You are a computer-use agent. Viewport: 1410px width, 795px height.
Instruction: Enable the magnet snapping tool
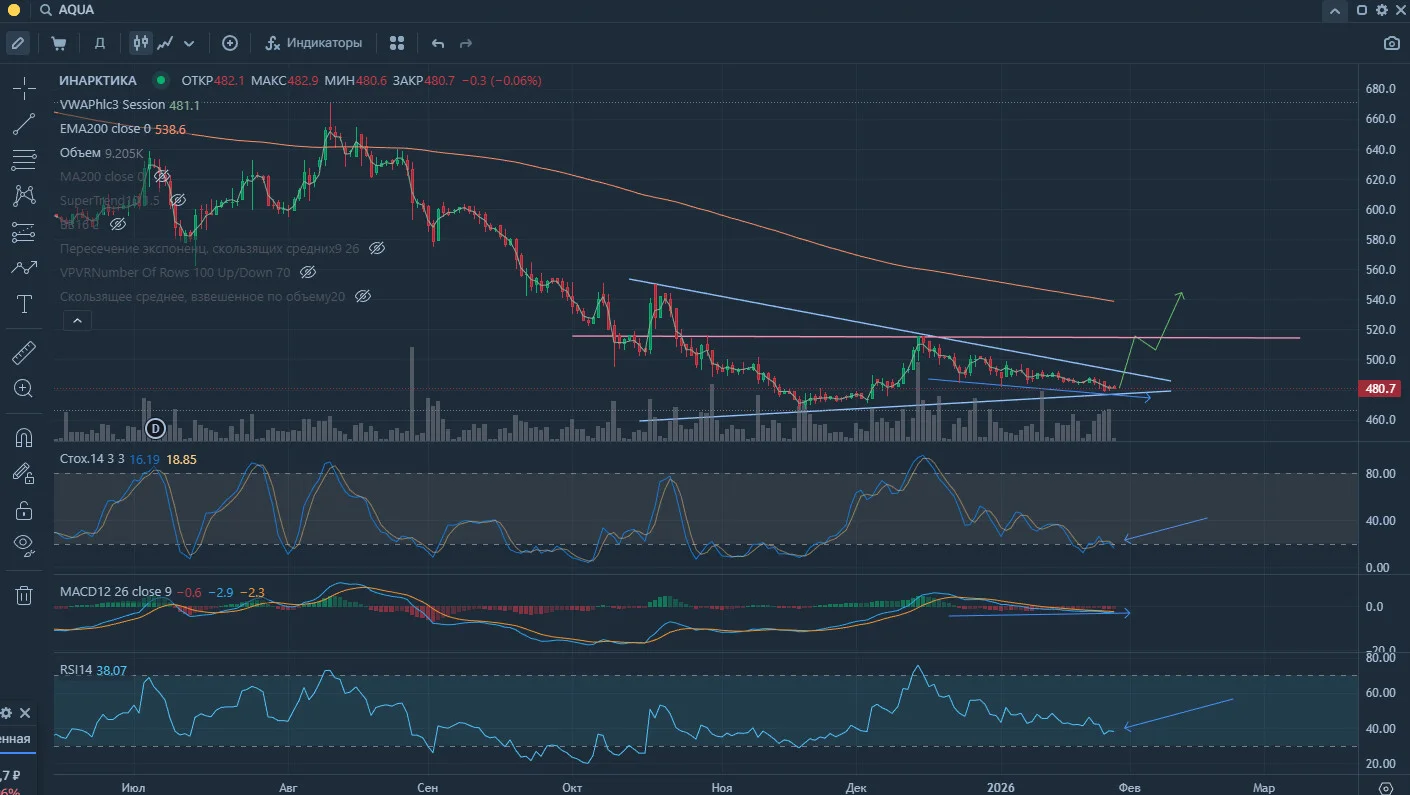24,437
